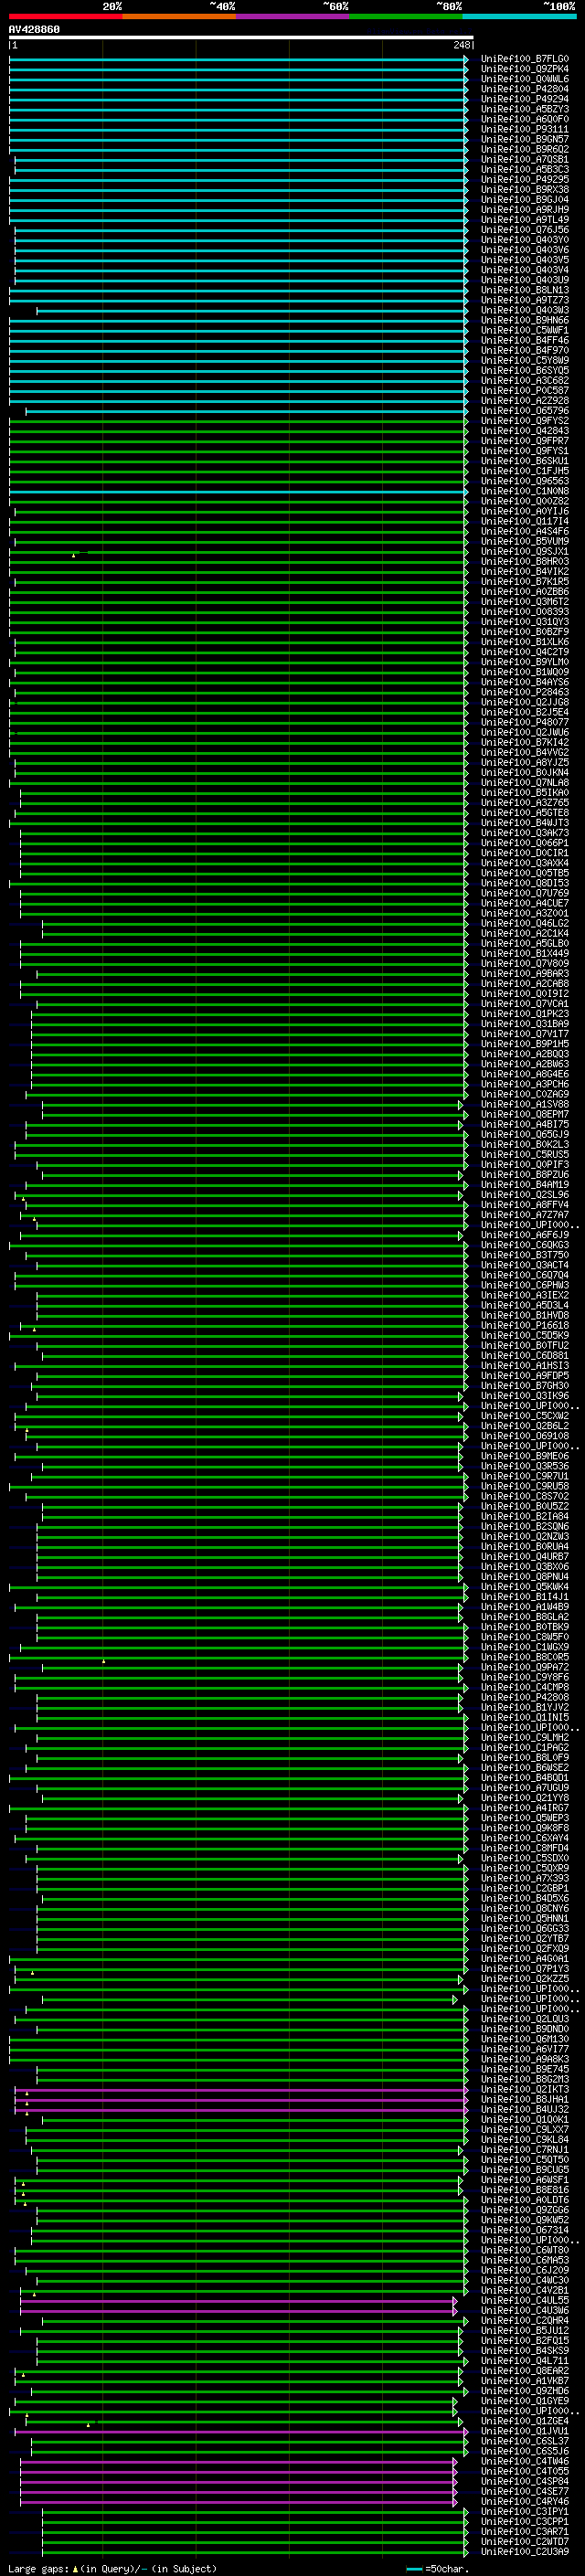Select hit label UniRef100_A8FFV4
The image size is (585, 2576).
[525, 1205]
